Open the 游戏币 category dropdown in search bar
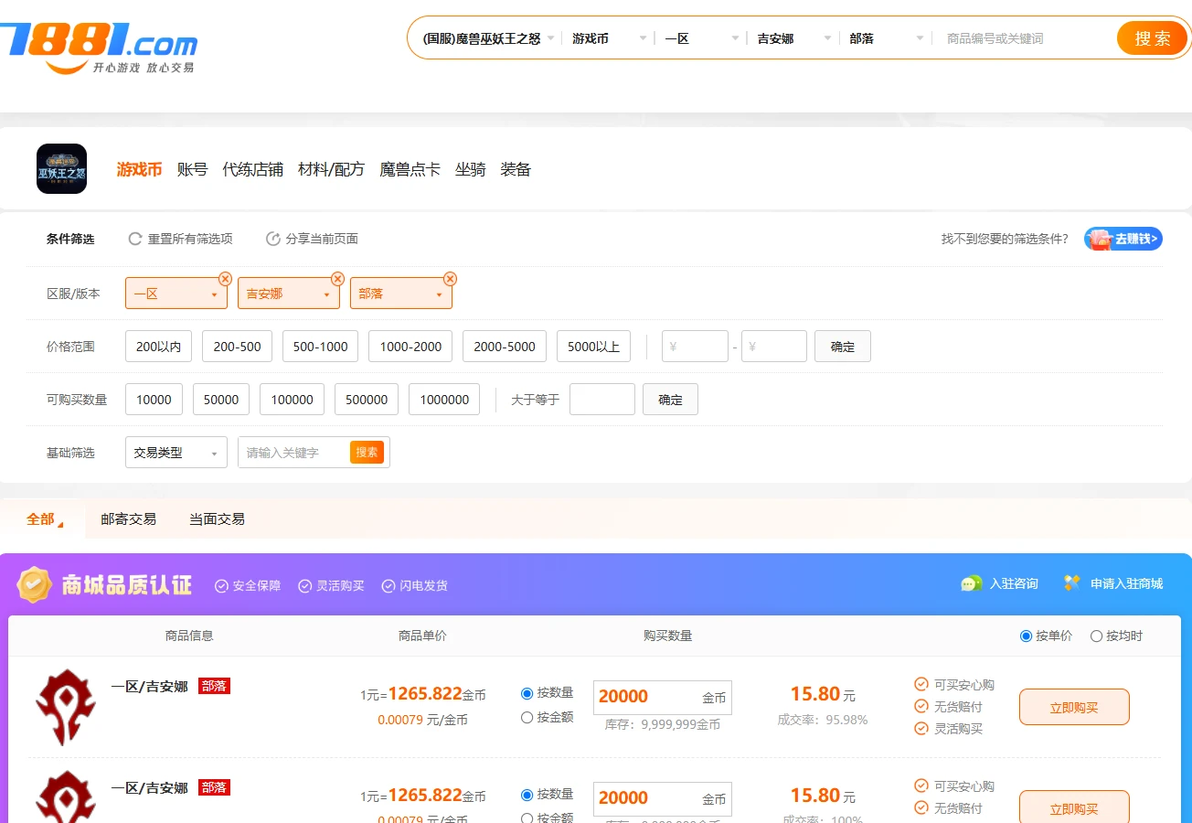Image resolution: width=1192 pixels, height=823 pixels. coord(609,38)
